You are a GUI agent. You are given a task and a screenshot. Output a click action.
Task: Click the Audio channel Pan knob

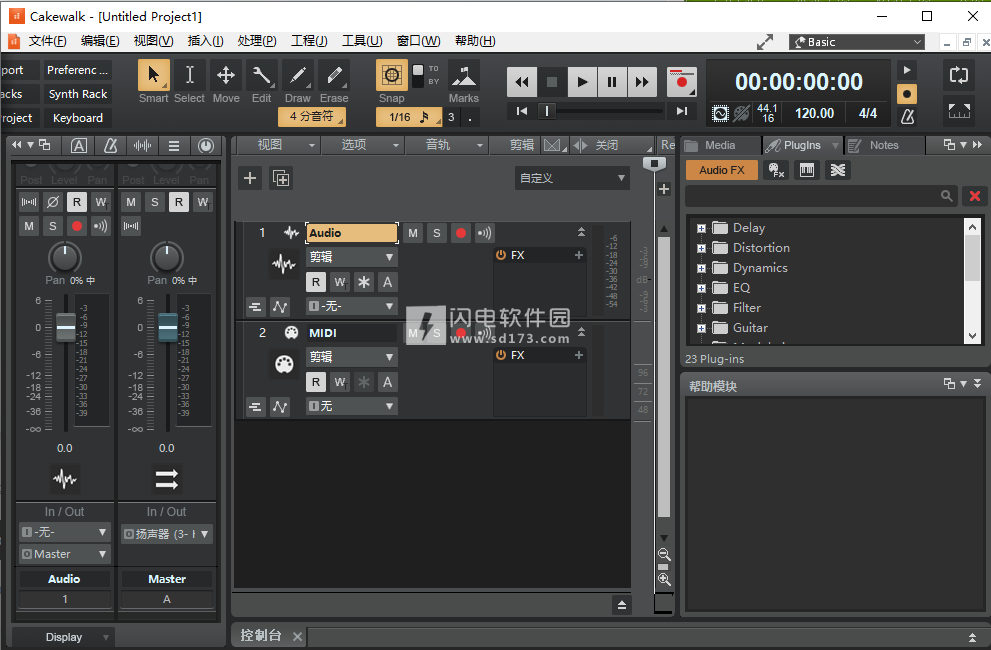pos(64,257)
